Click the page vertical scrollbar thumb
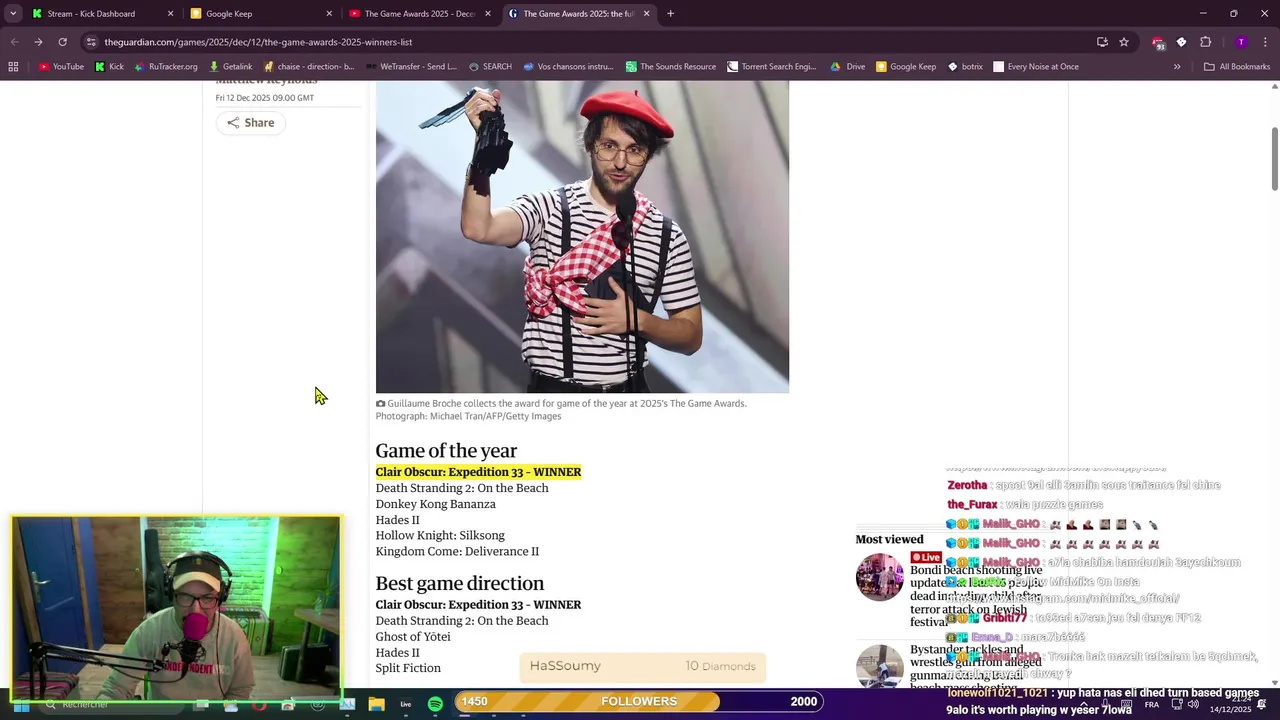 (1274, 158)
